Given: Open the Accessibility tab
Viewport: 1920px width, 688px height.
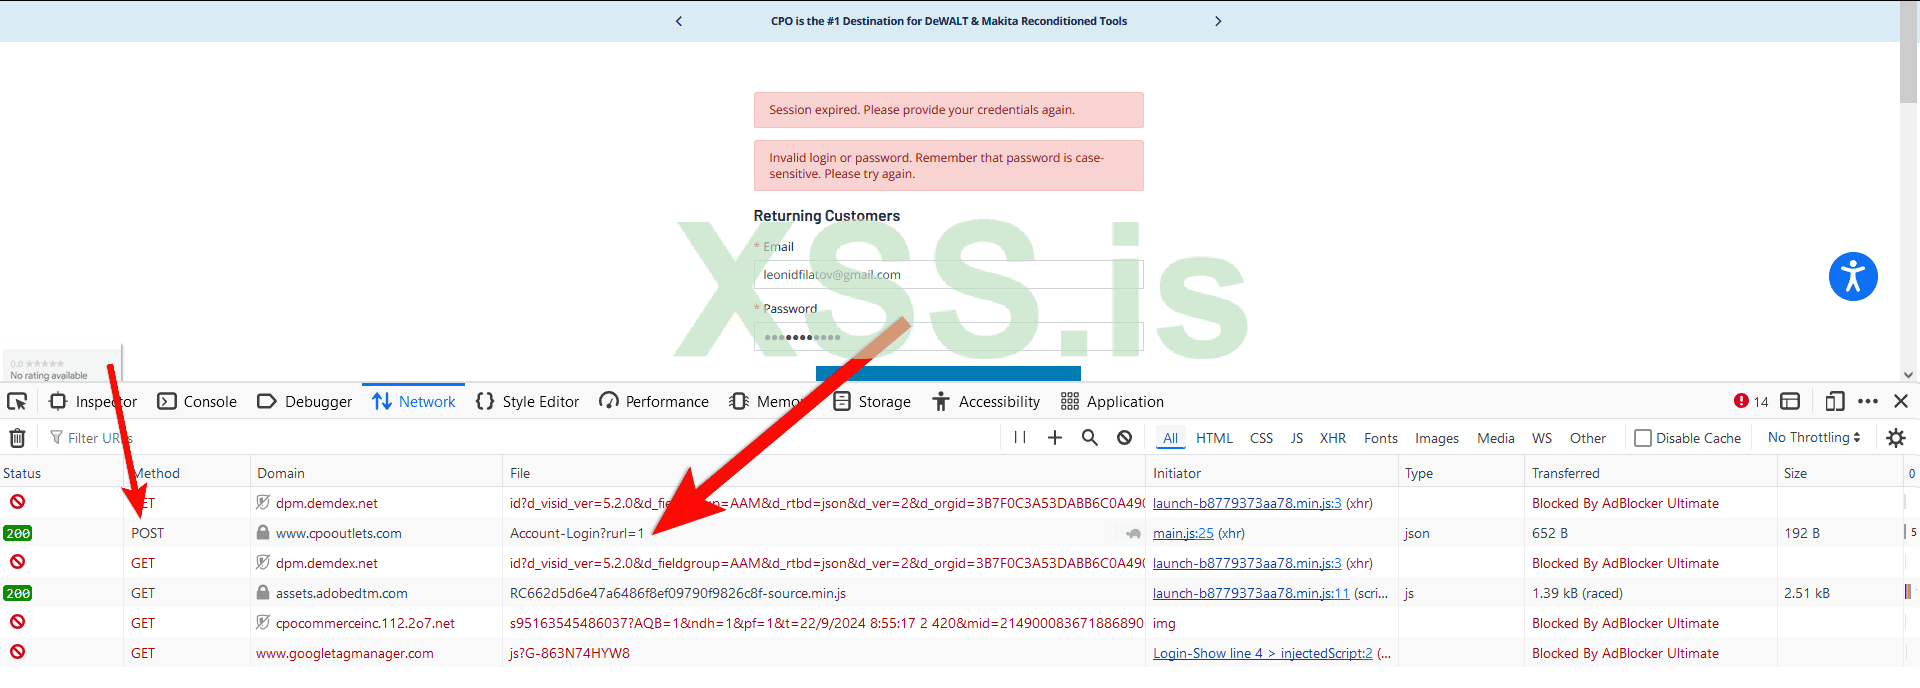Looking at the screenshot, I should click(986, 401).
